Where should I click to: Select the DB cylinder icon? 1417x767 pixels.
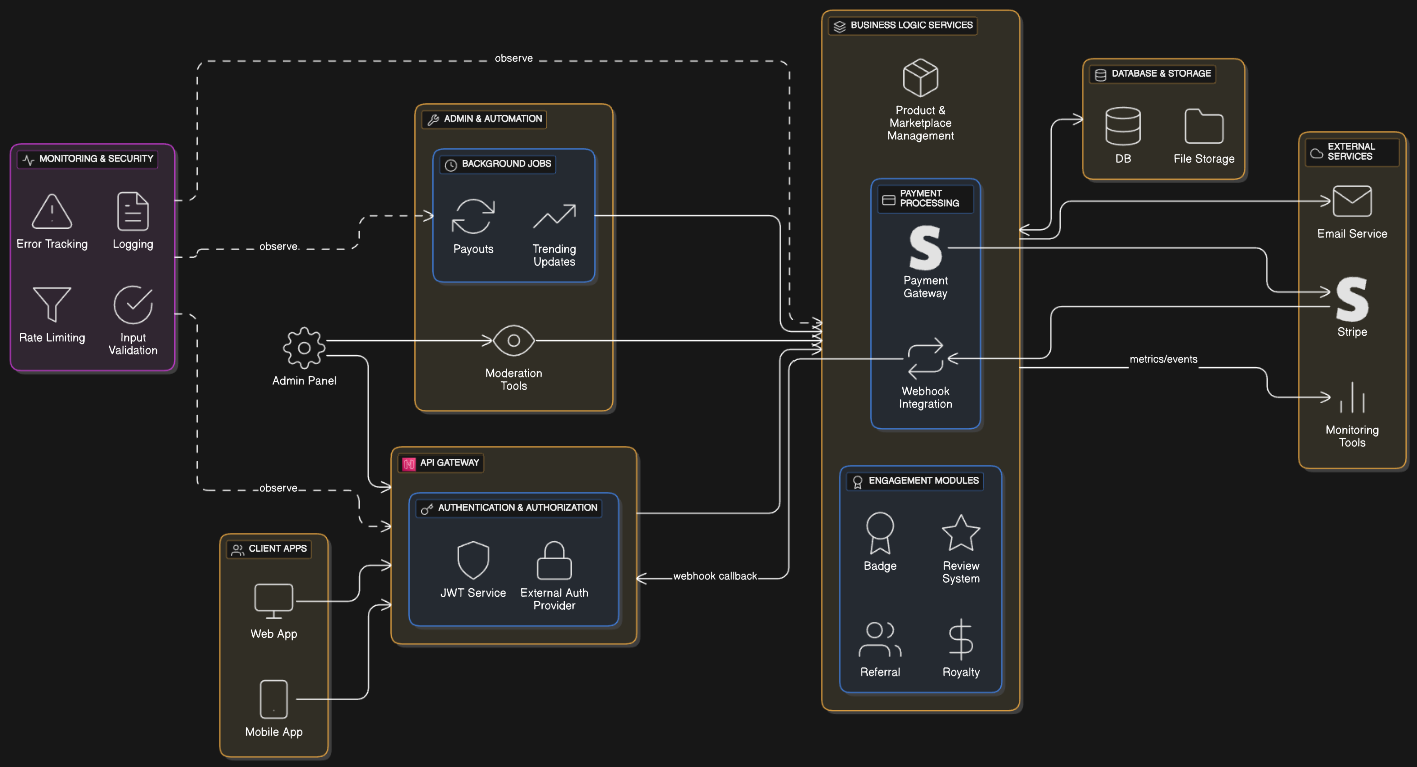pos(1123,127)
